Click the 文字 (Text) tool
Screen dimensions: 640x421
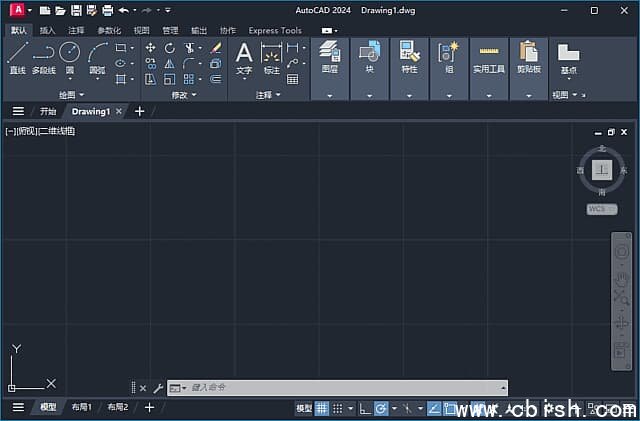(x=244, y=58)
